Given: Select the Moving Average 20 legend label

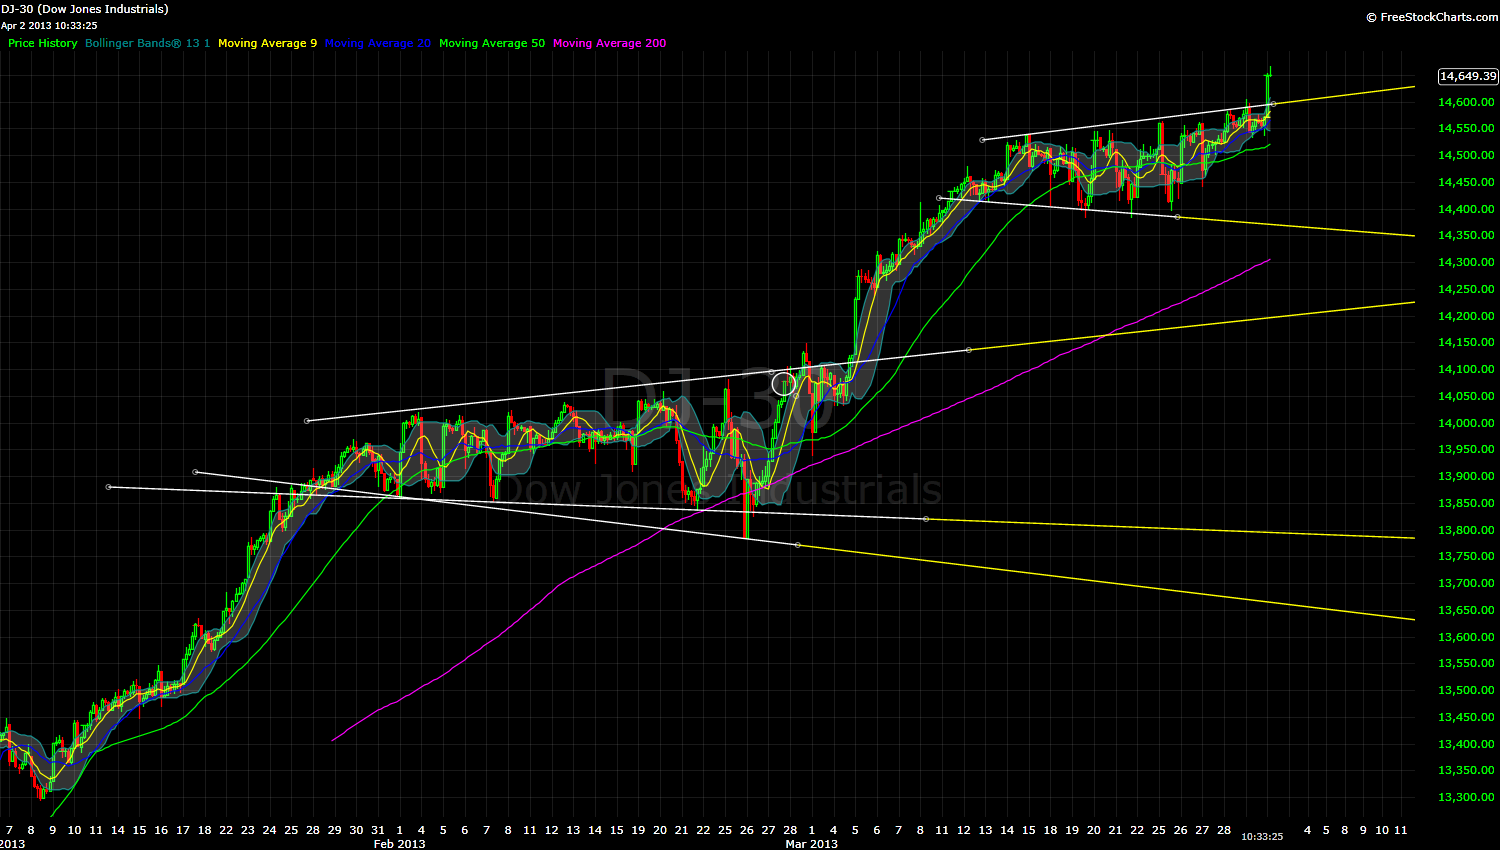Looking at the screenshot, I should coord(378,43).
